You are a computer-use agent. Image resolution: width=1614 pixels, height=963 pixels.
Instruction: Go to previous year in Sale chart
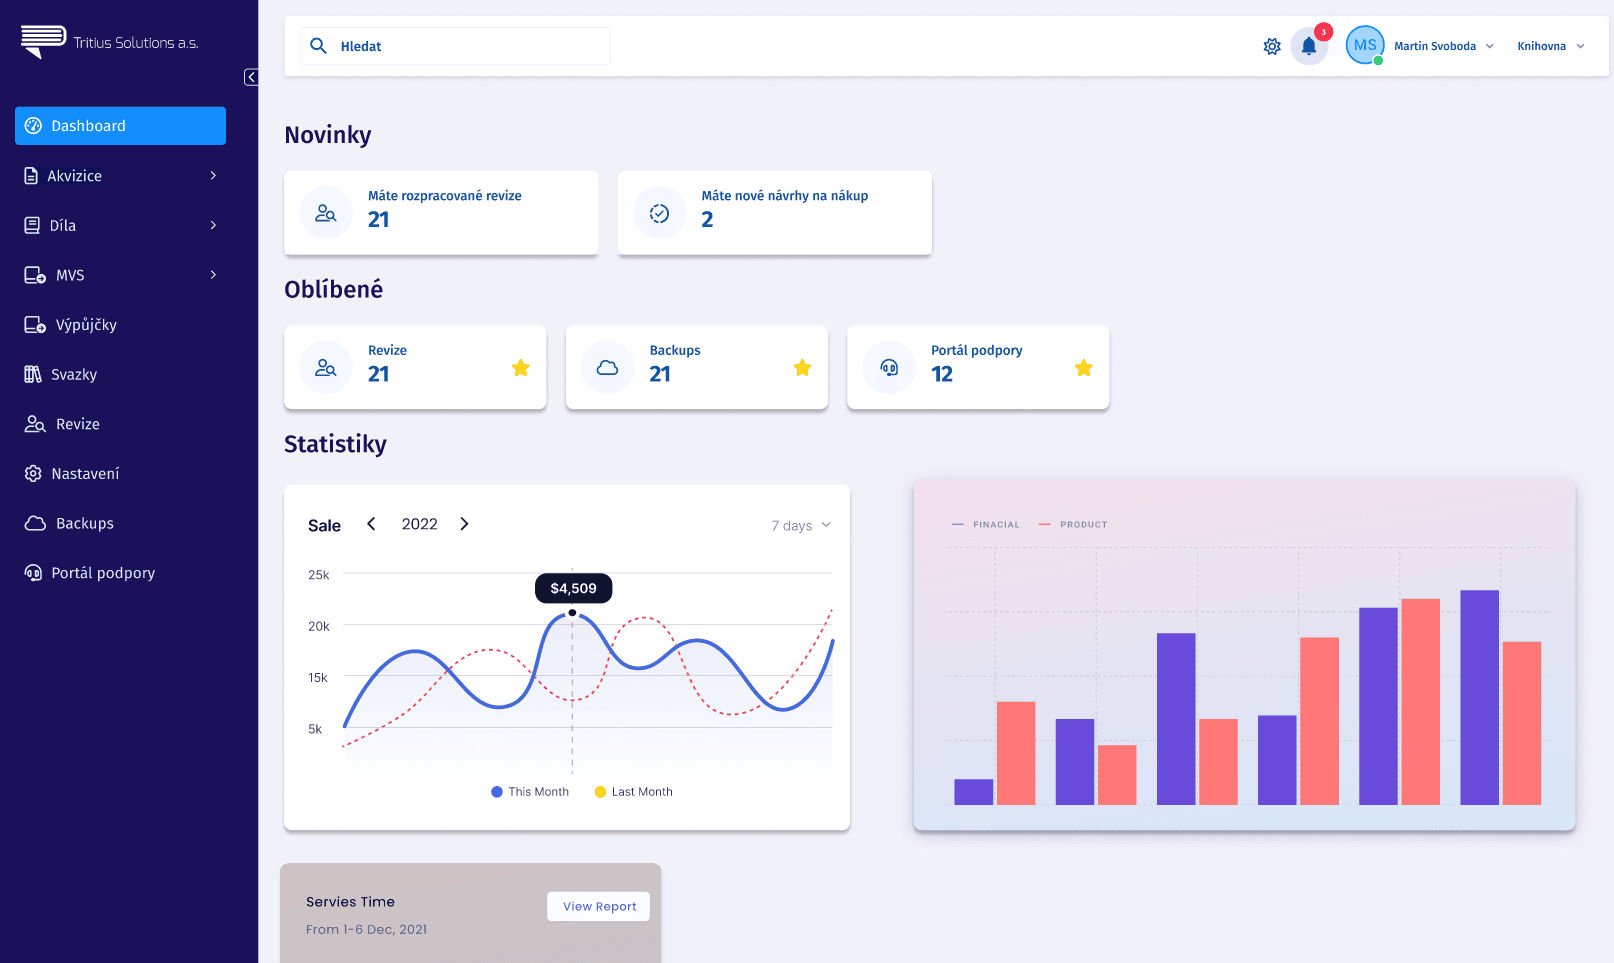[371, 524]
